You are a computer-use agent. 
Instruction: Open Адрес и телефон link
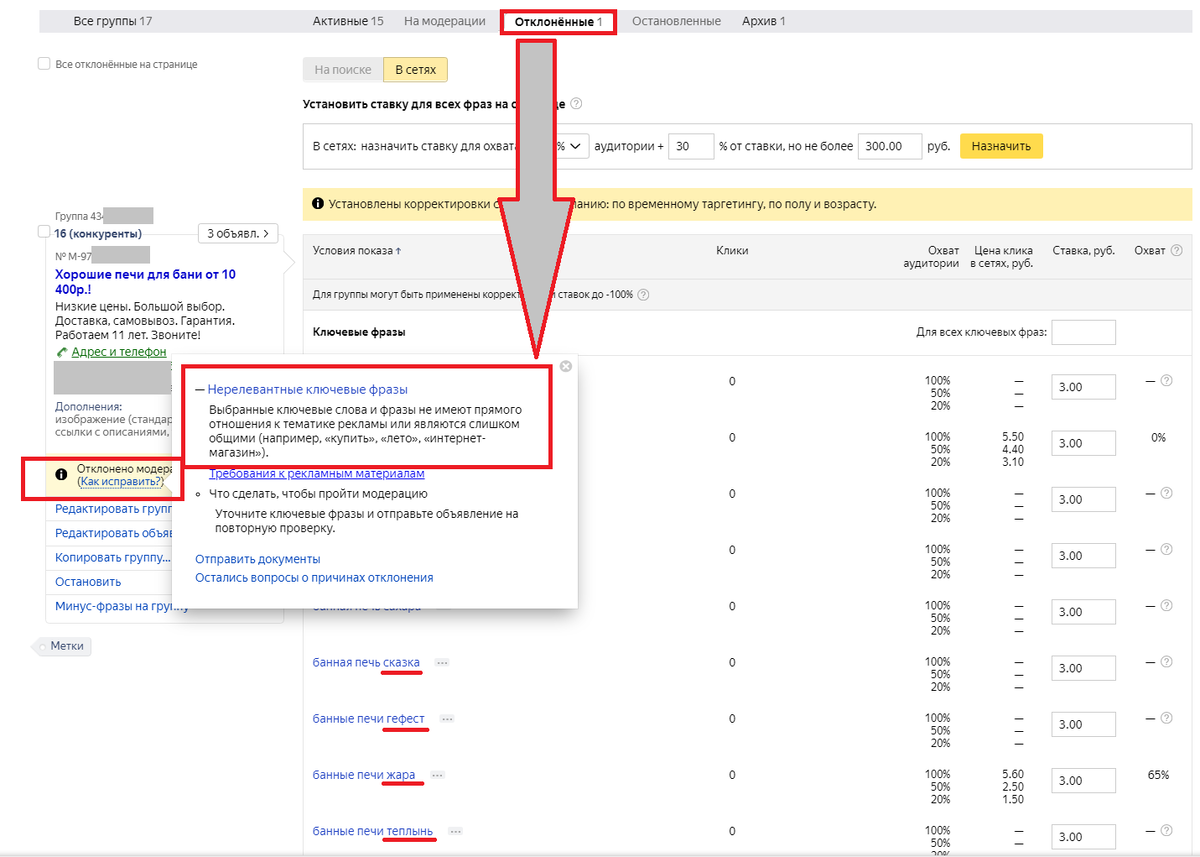[x=119, y=352]
